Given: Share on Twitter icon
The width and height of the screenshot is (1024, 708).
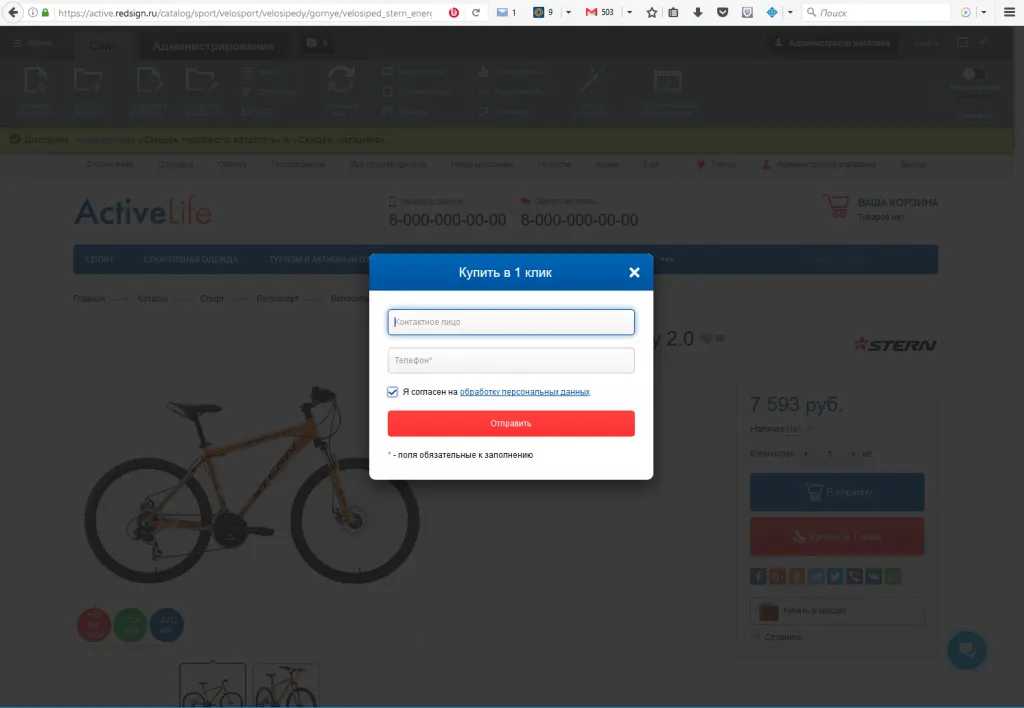Looking at the screenshot, I should (x=835, y=576).
